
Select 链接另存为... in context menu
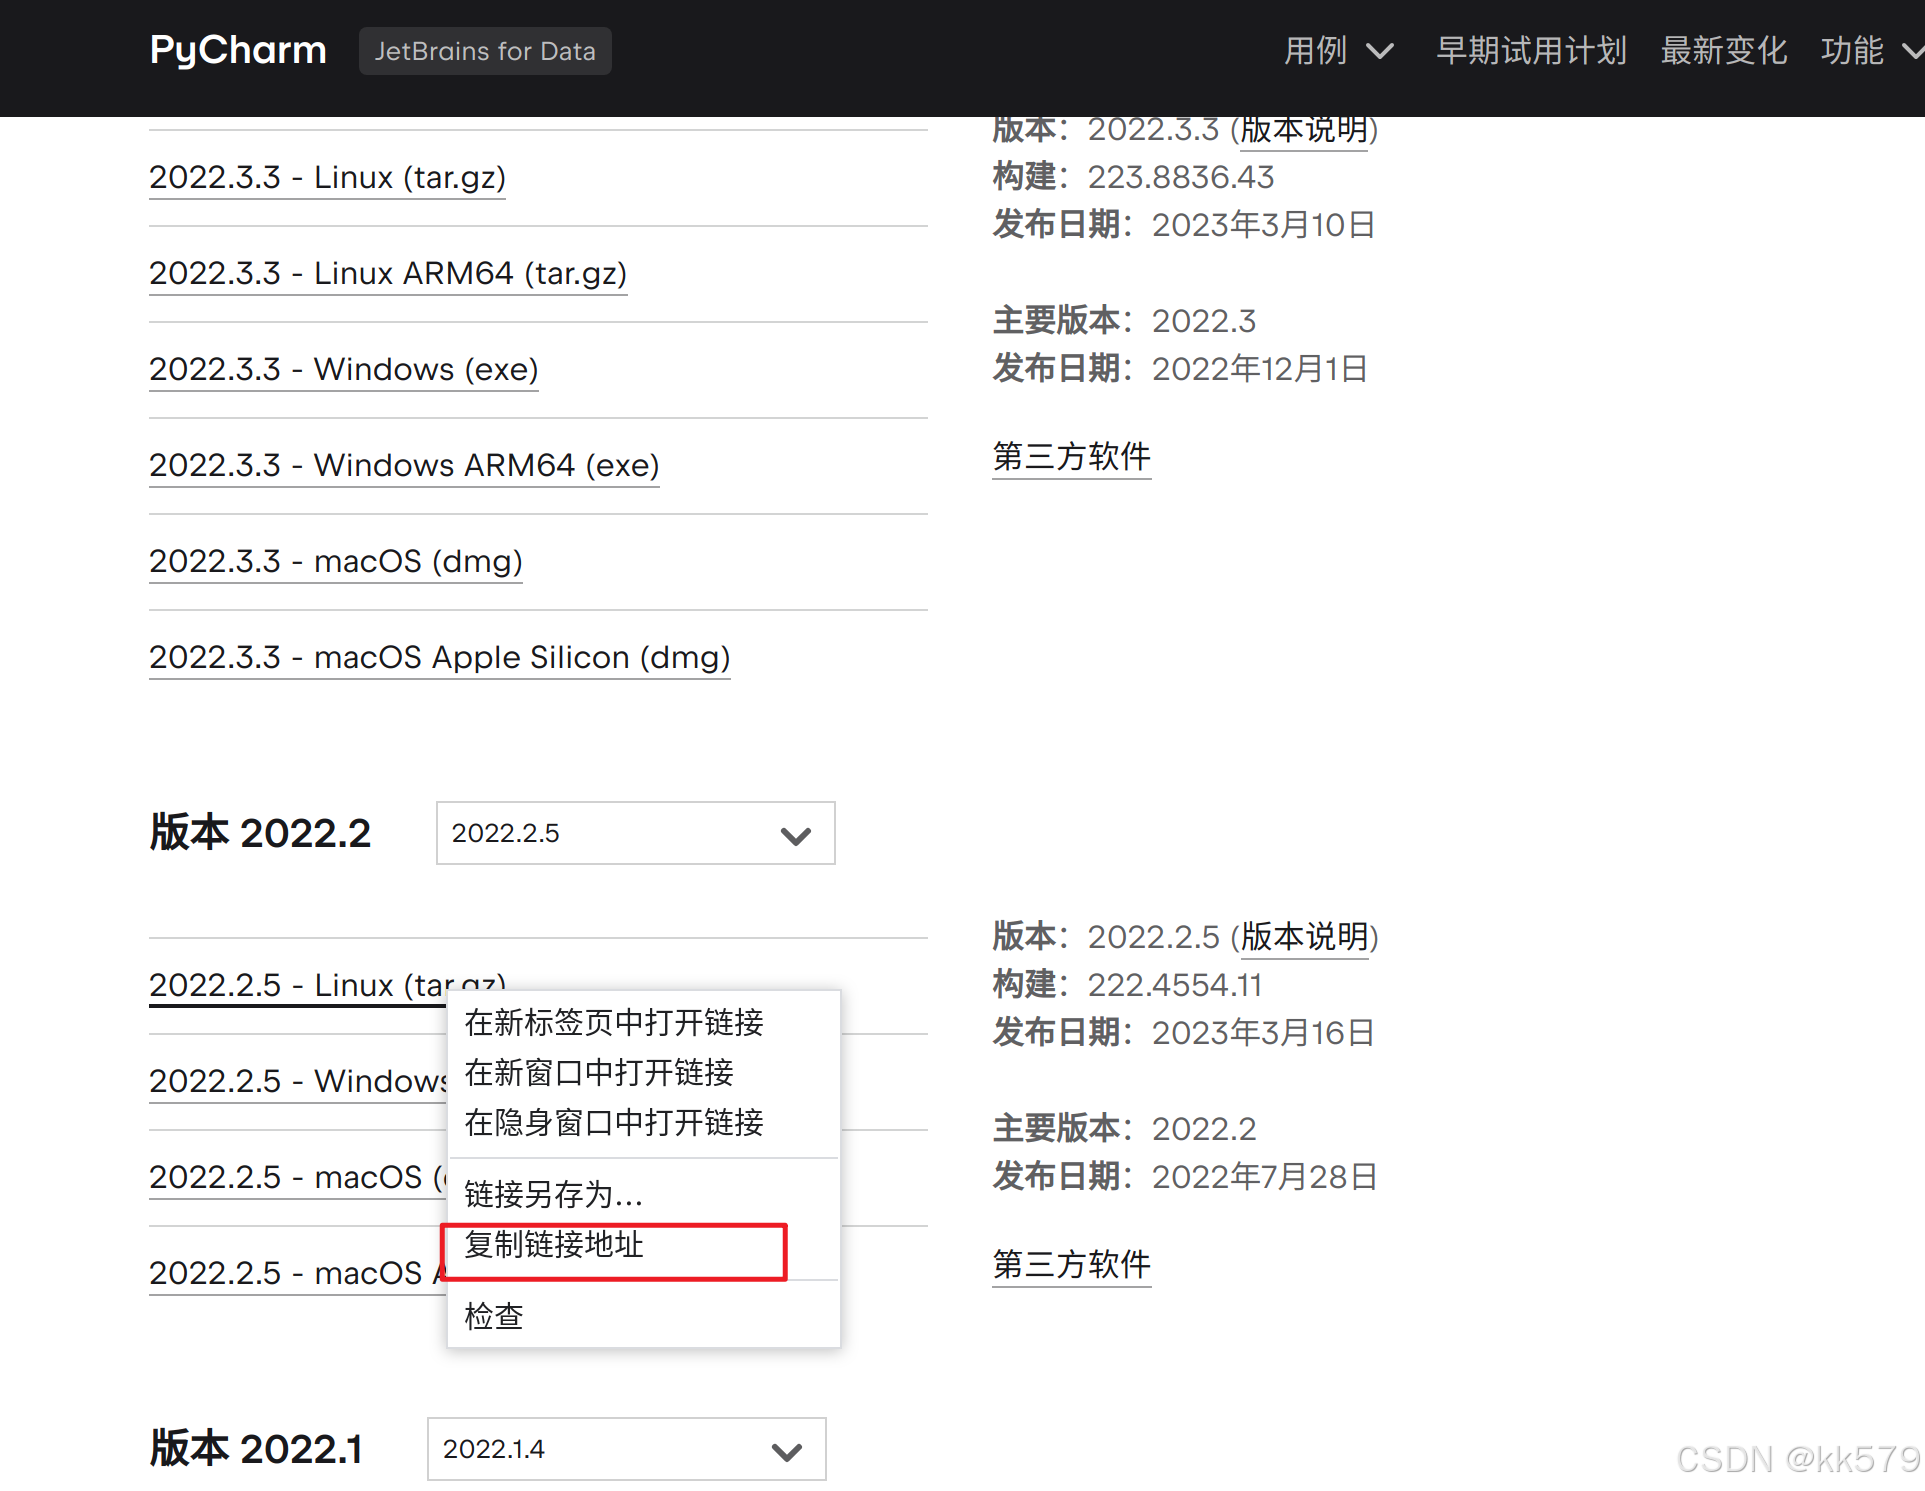[643, 1194]
